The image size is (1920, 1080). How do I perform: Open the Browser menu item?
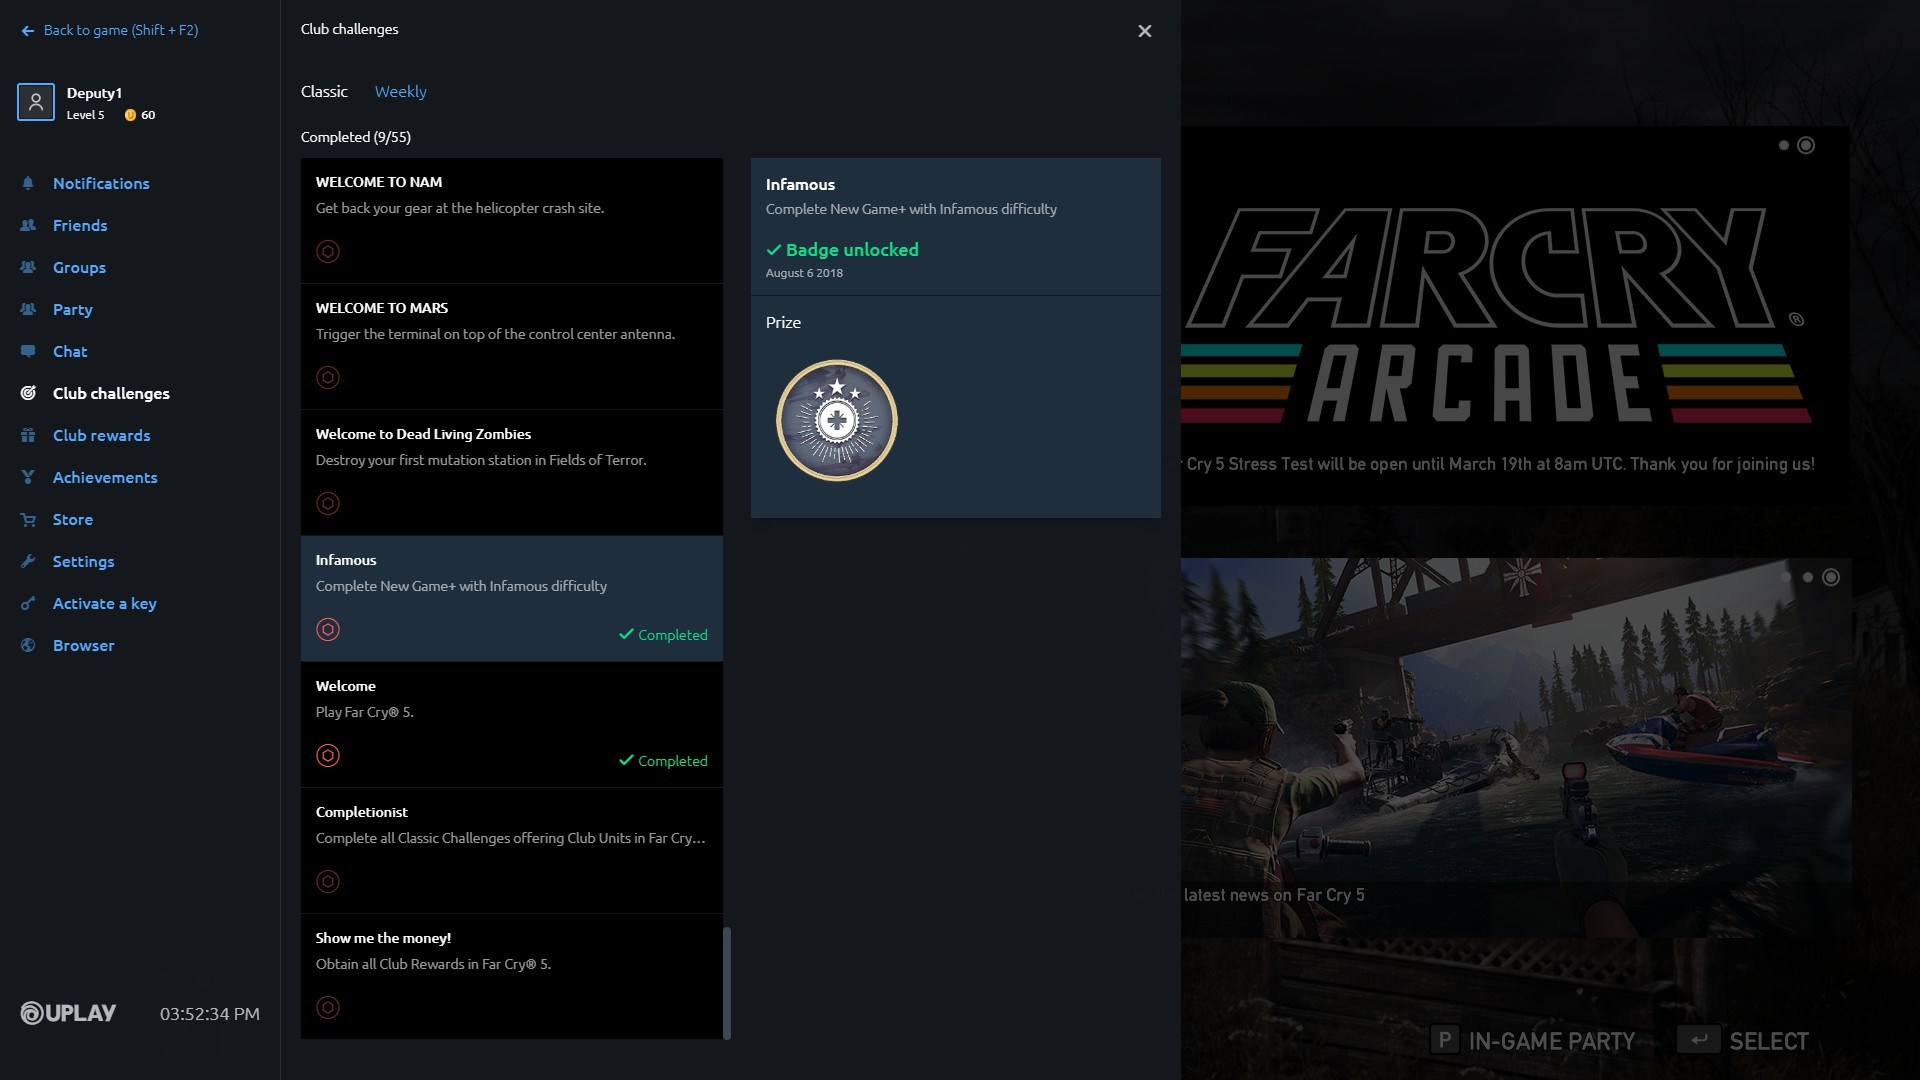pos(83,645)
